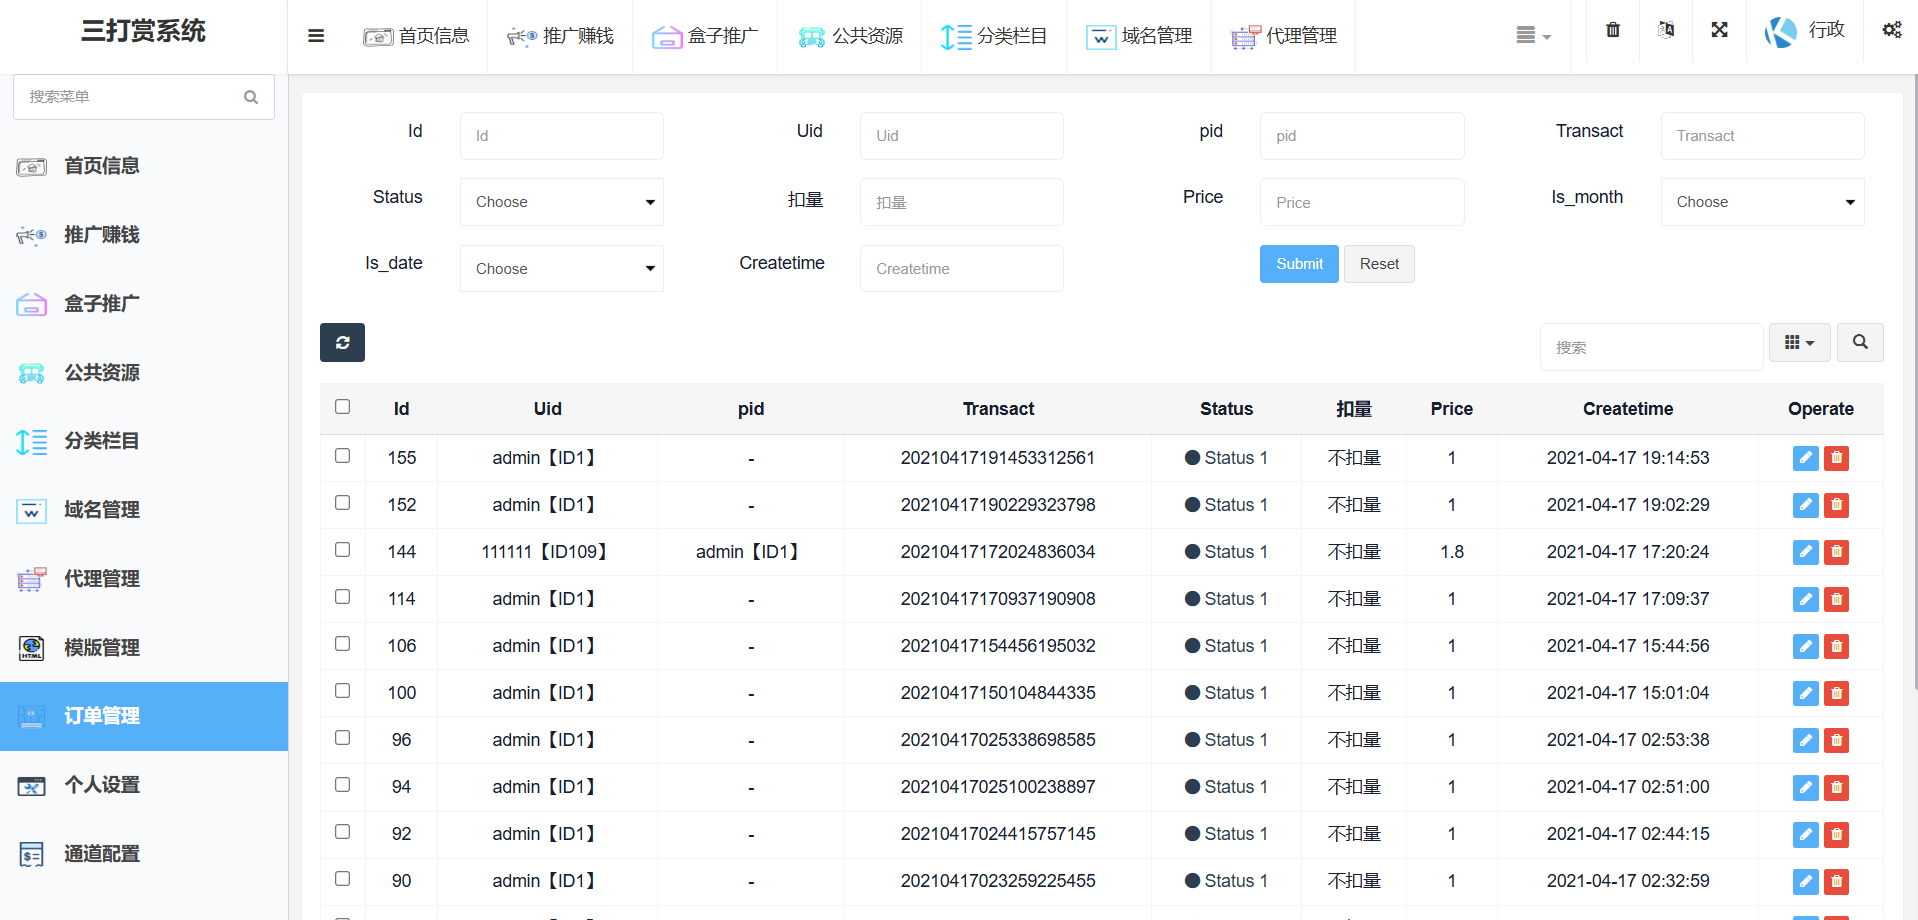The width and height of the screenshot is (1918, 920).
Task: Select 通道配置 in the sidebar
Action: pyautogui.click(x=102, y=854)
